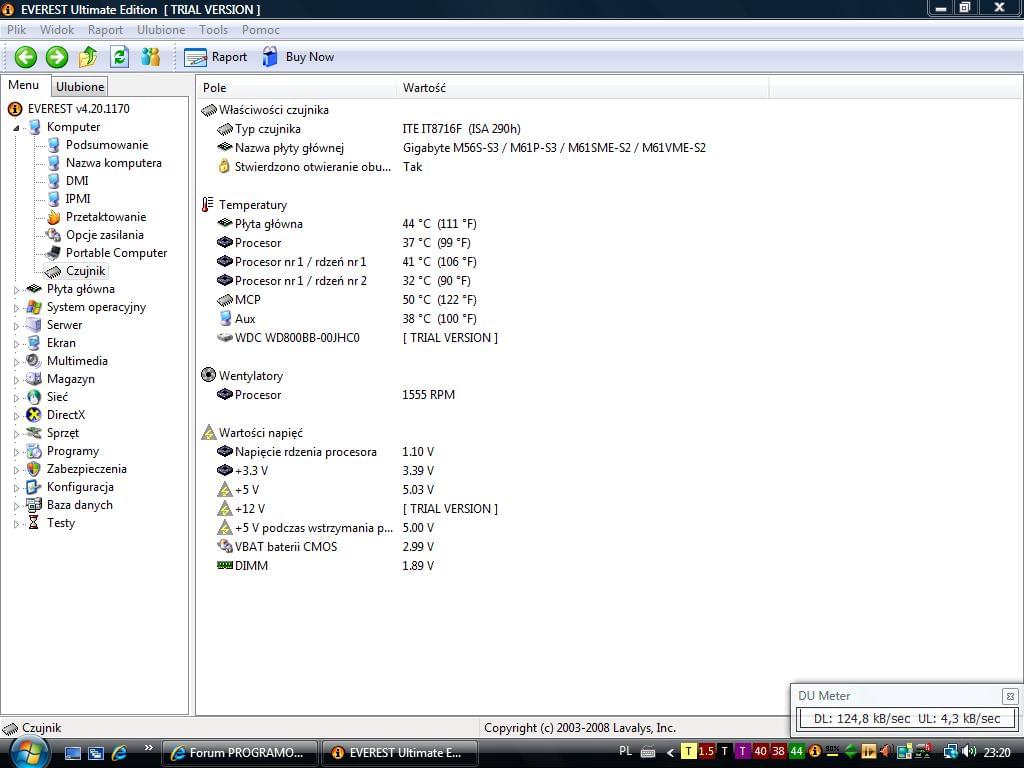Open the Ulubione menu in the menu bar
The image size is (1024, 768).
point(161,30)
